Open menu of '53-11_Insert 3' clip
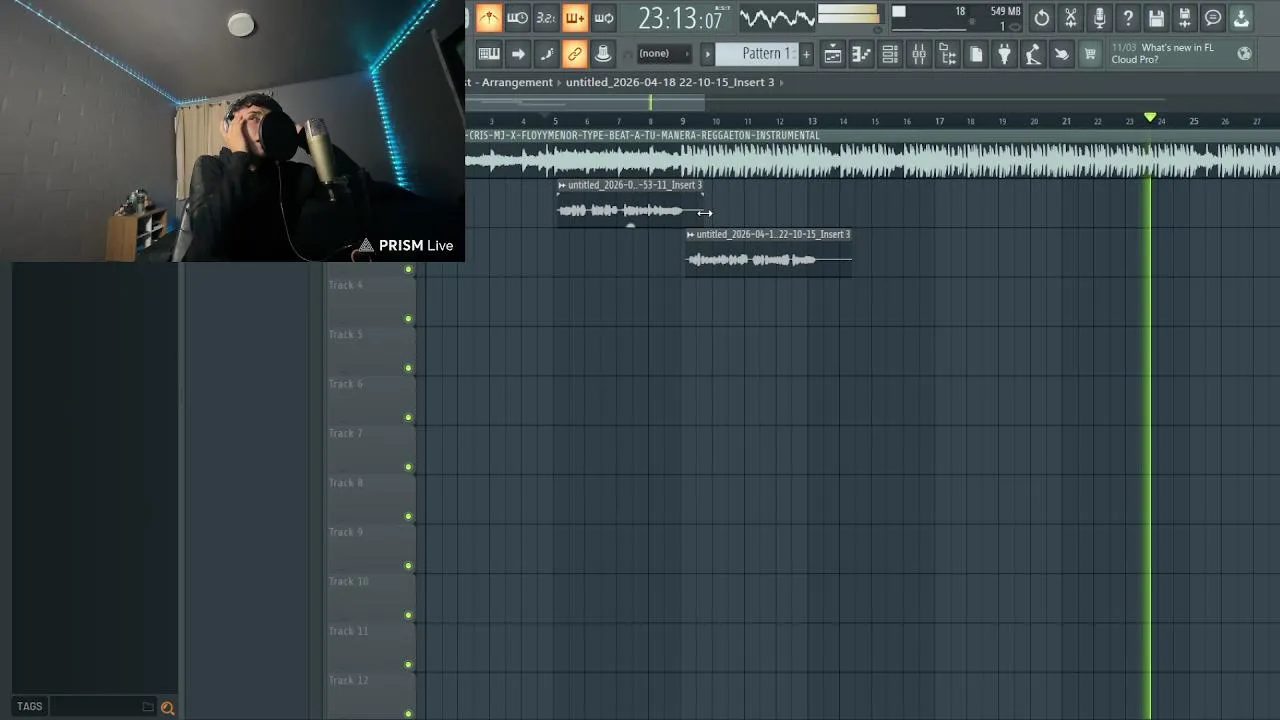 [562, 185]
